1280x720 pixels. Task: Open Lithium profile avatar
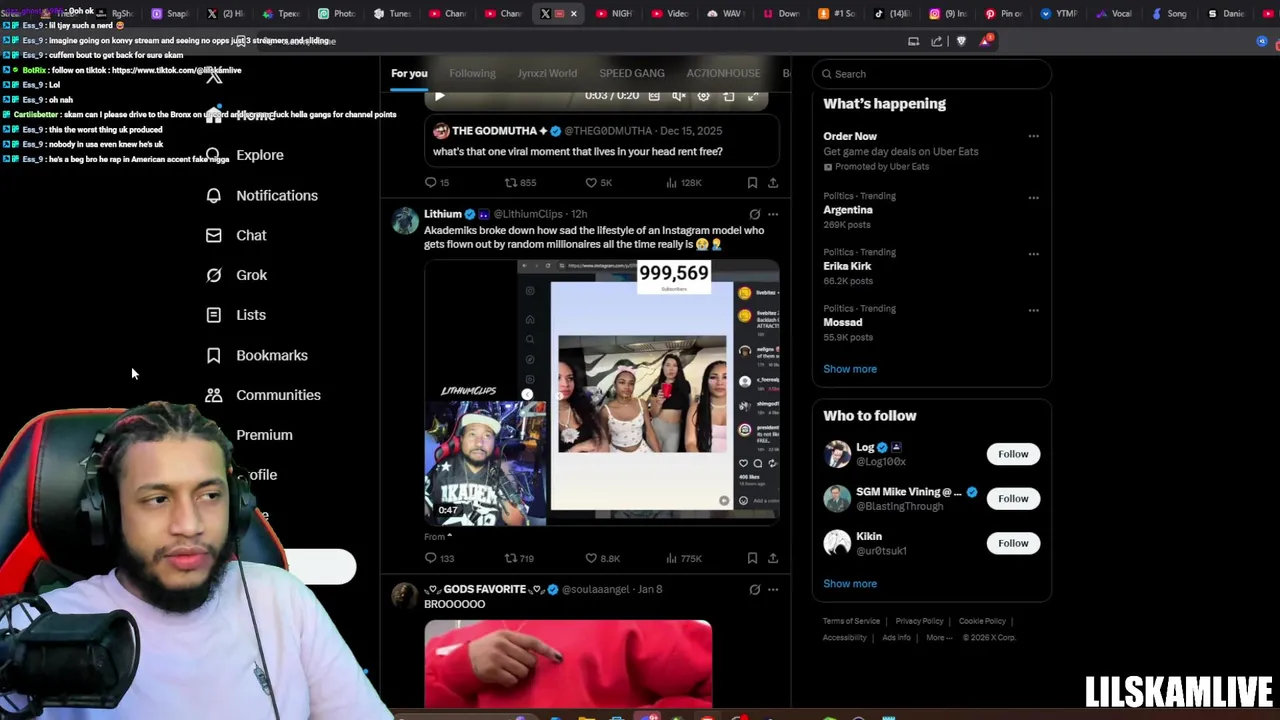pos(405,221)
